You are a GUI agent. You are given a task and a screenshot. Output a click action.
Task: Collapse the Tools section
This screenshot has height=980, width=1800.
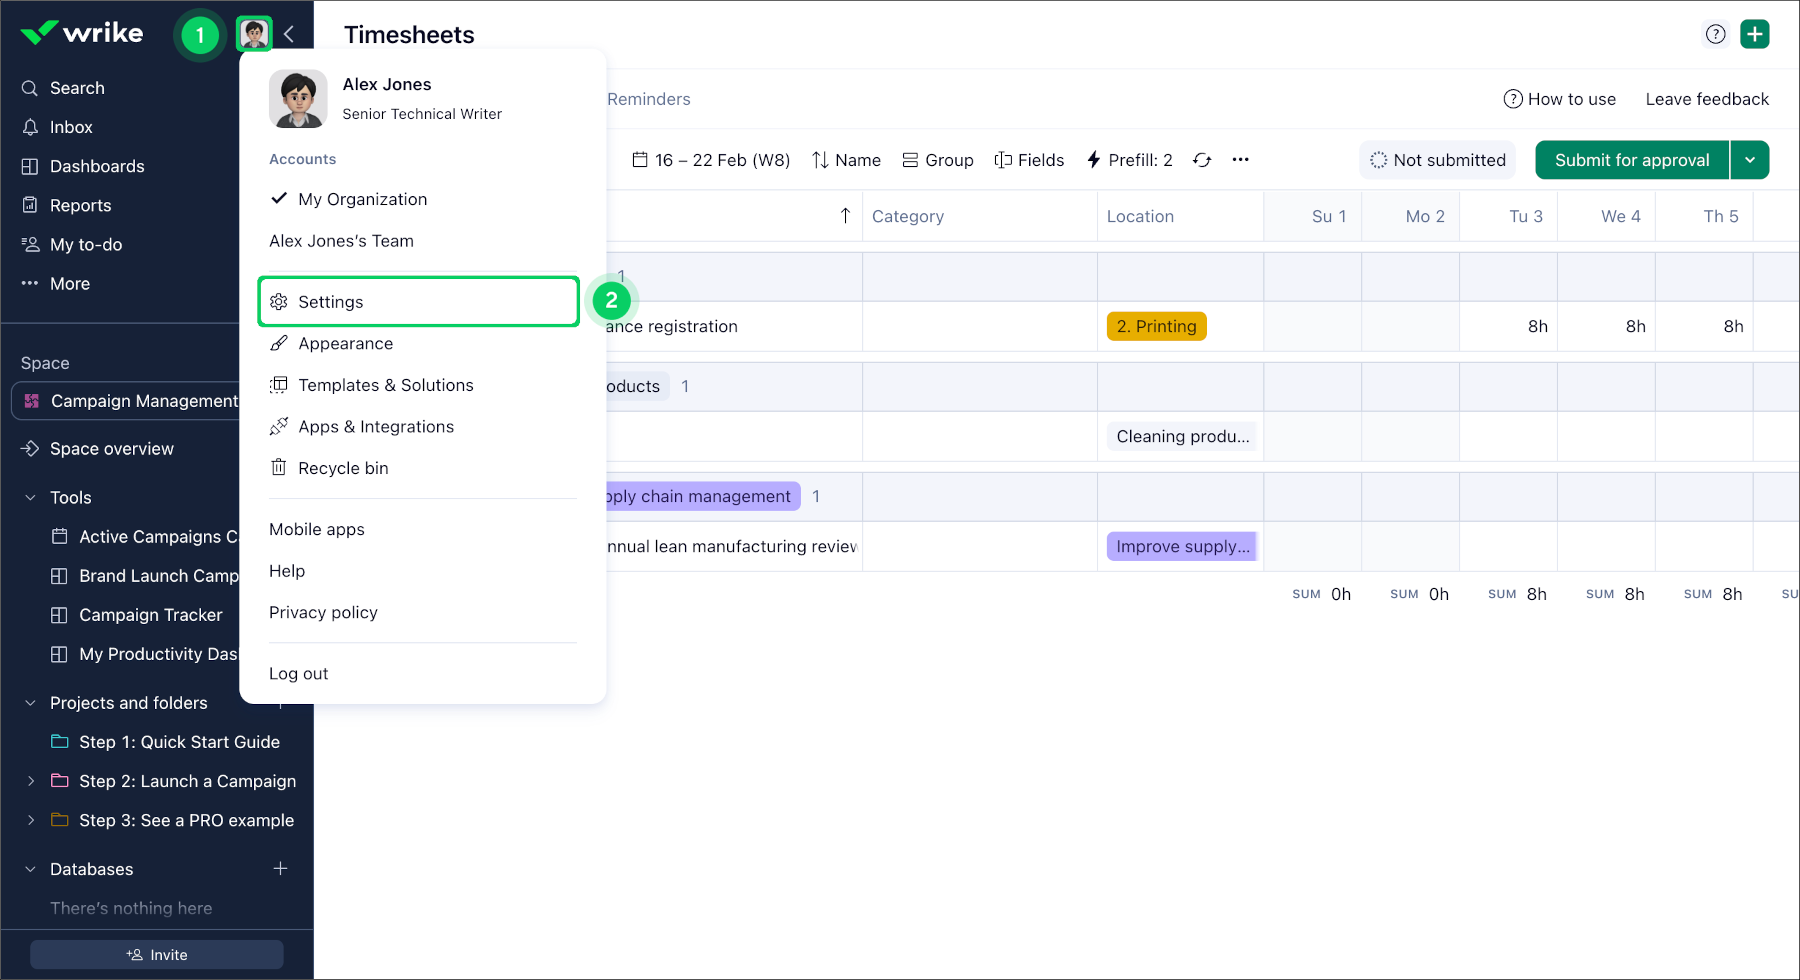click(30, 498)
